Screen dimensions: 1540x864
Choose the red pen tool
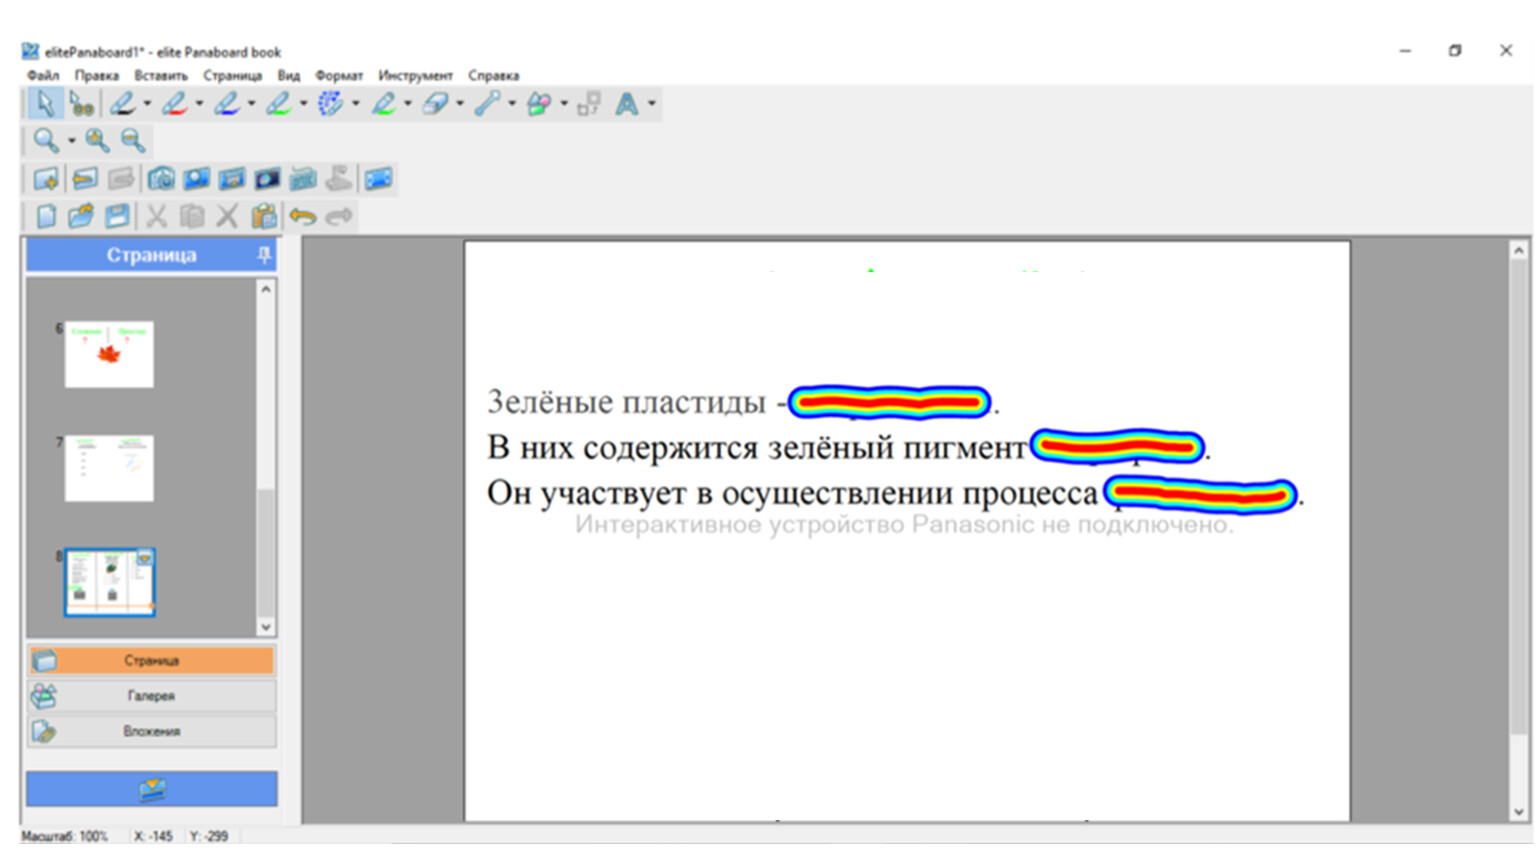tap(174, 104)
